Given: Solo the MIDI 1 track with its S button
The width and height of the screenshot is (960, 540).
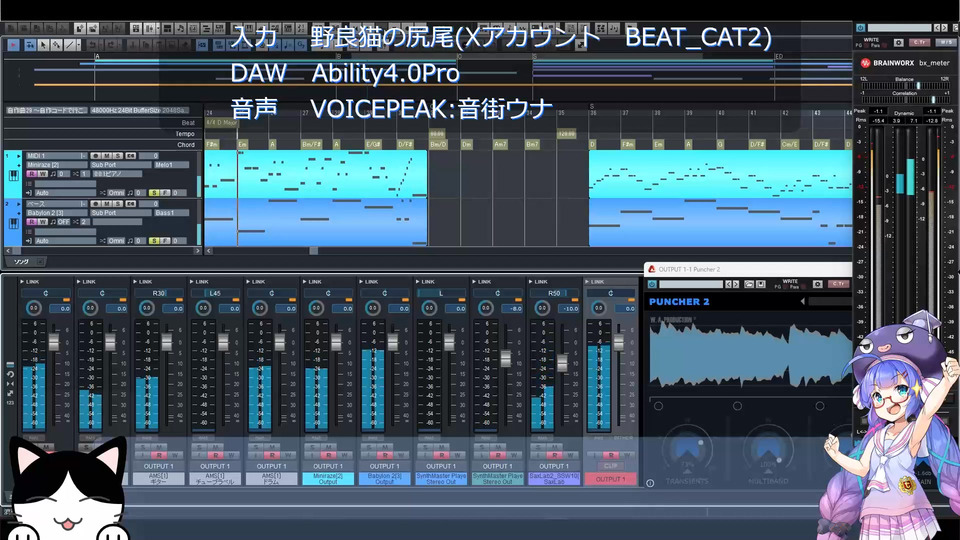Looking at the screenshot, I should [x=118, y=156].
